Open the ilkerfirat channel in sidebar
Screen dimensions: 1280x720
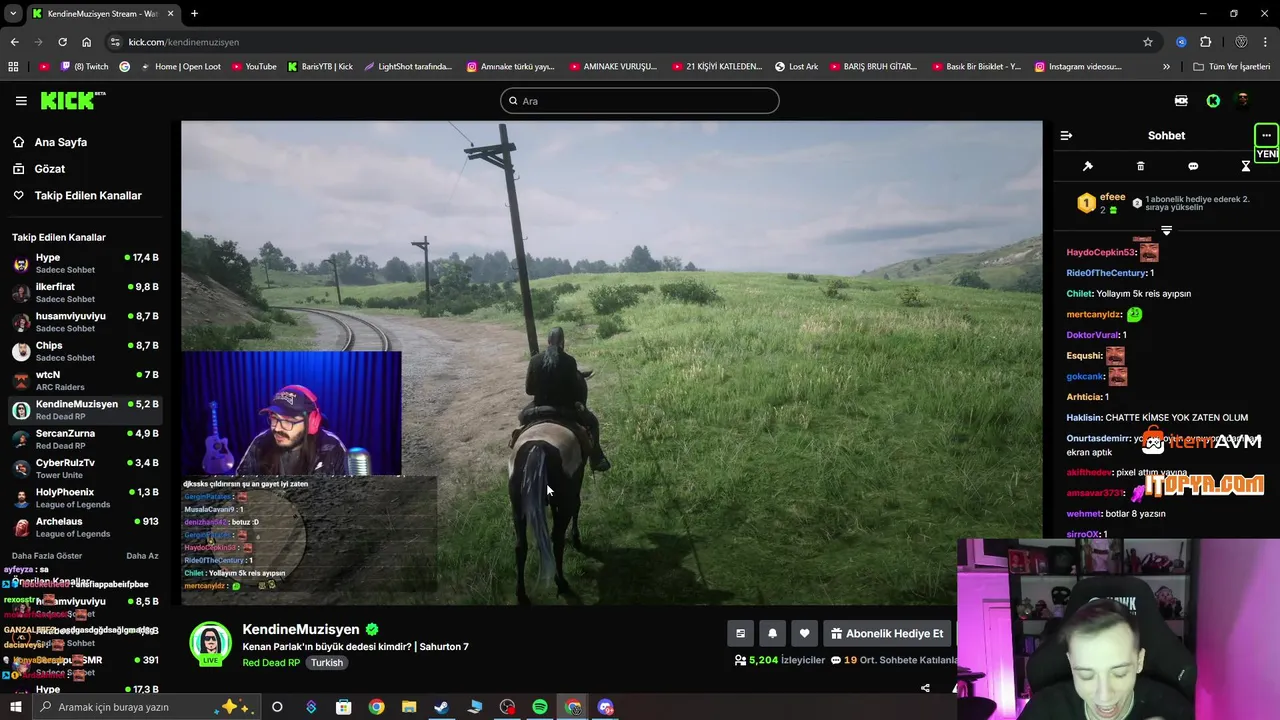click(85, 292)
